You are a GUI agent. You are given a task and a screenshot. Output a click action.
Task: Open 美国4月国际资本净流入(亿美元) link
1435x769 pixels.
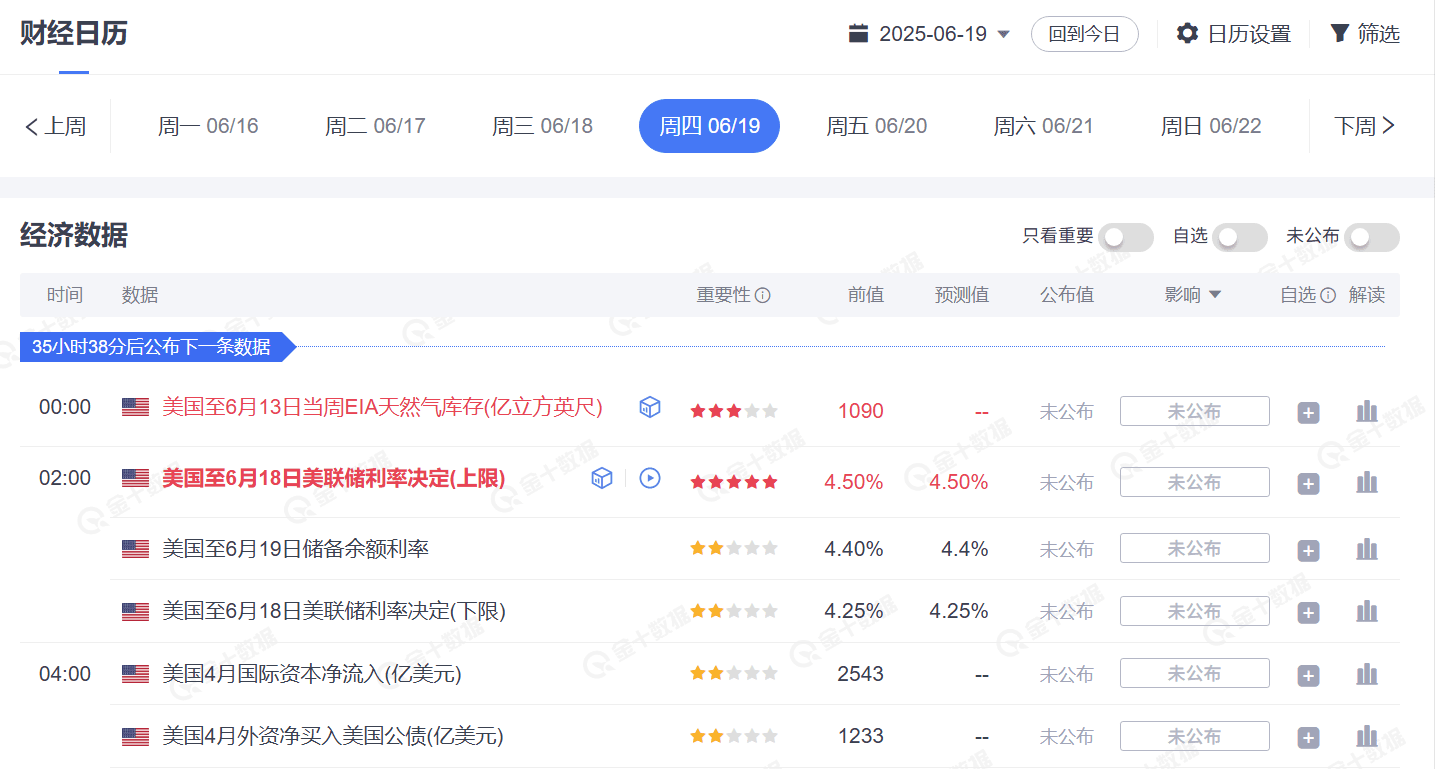tap(312, 674)
